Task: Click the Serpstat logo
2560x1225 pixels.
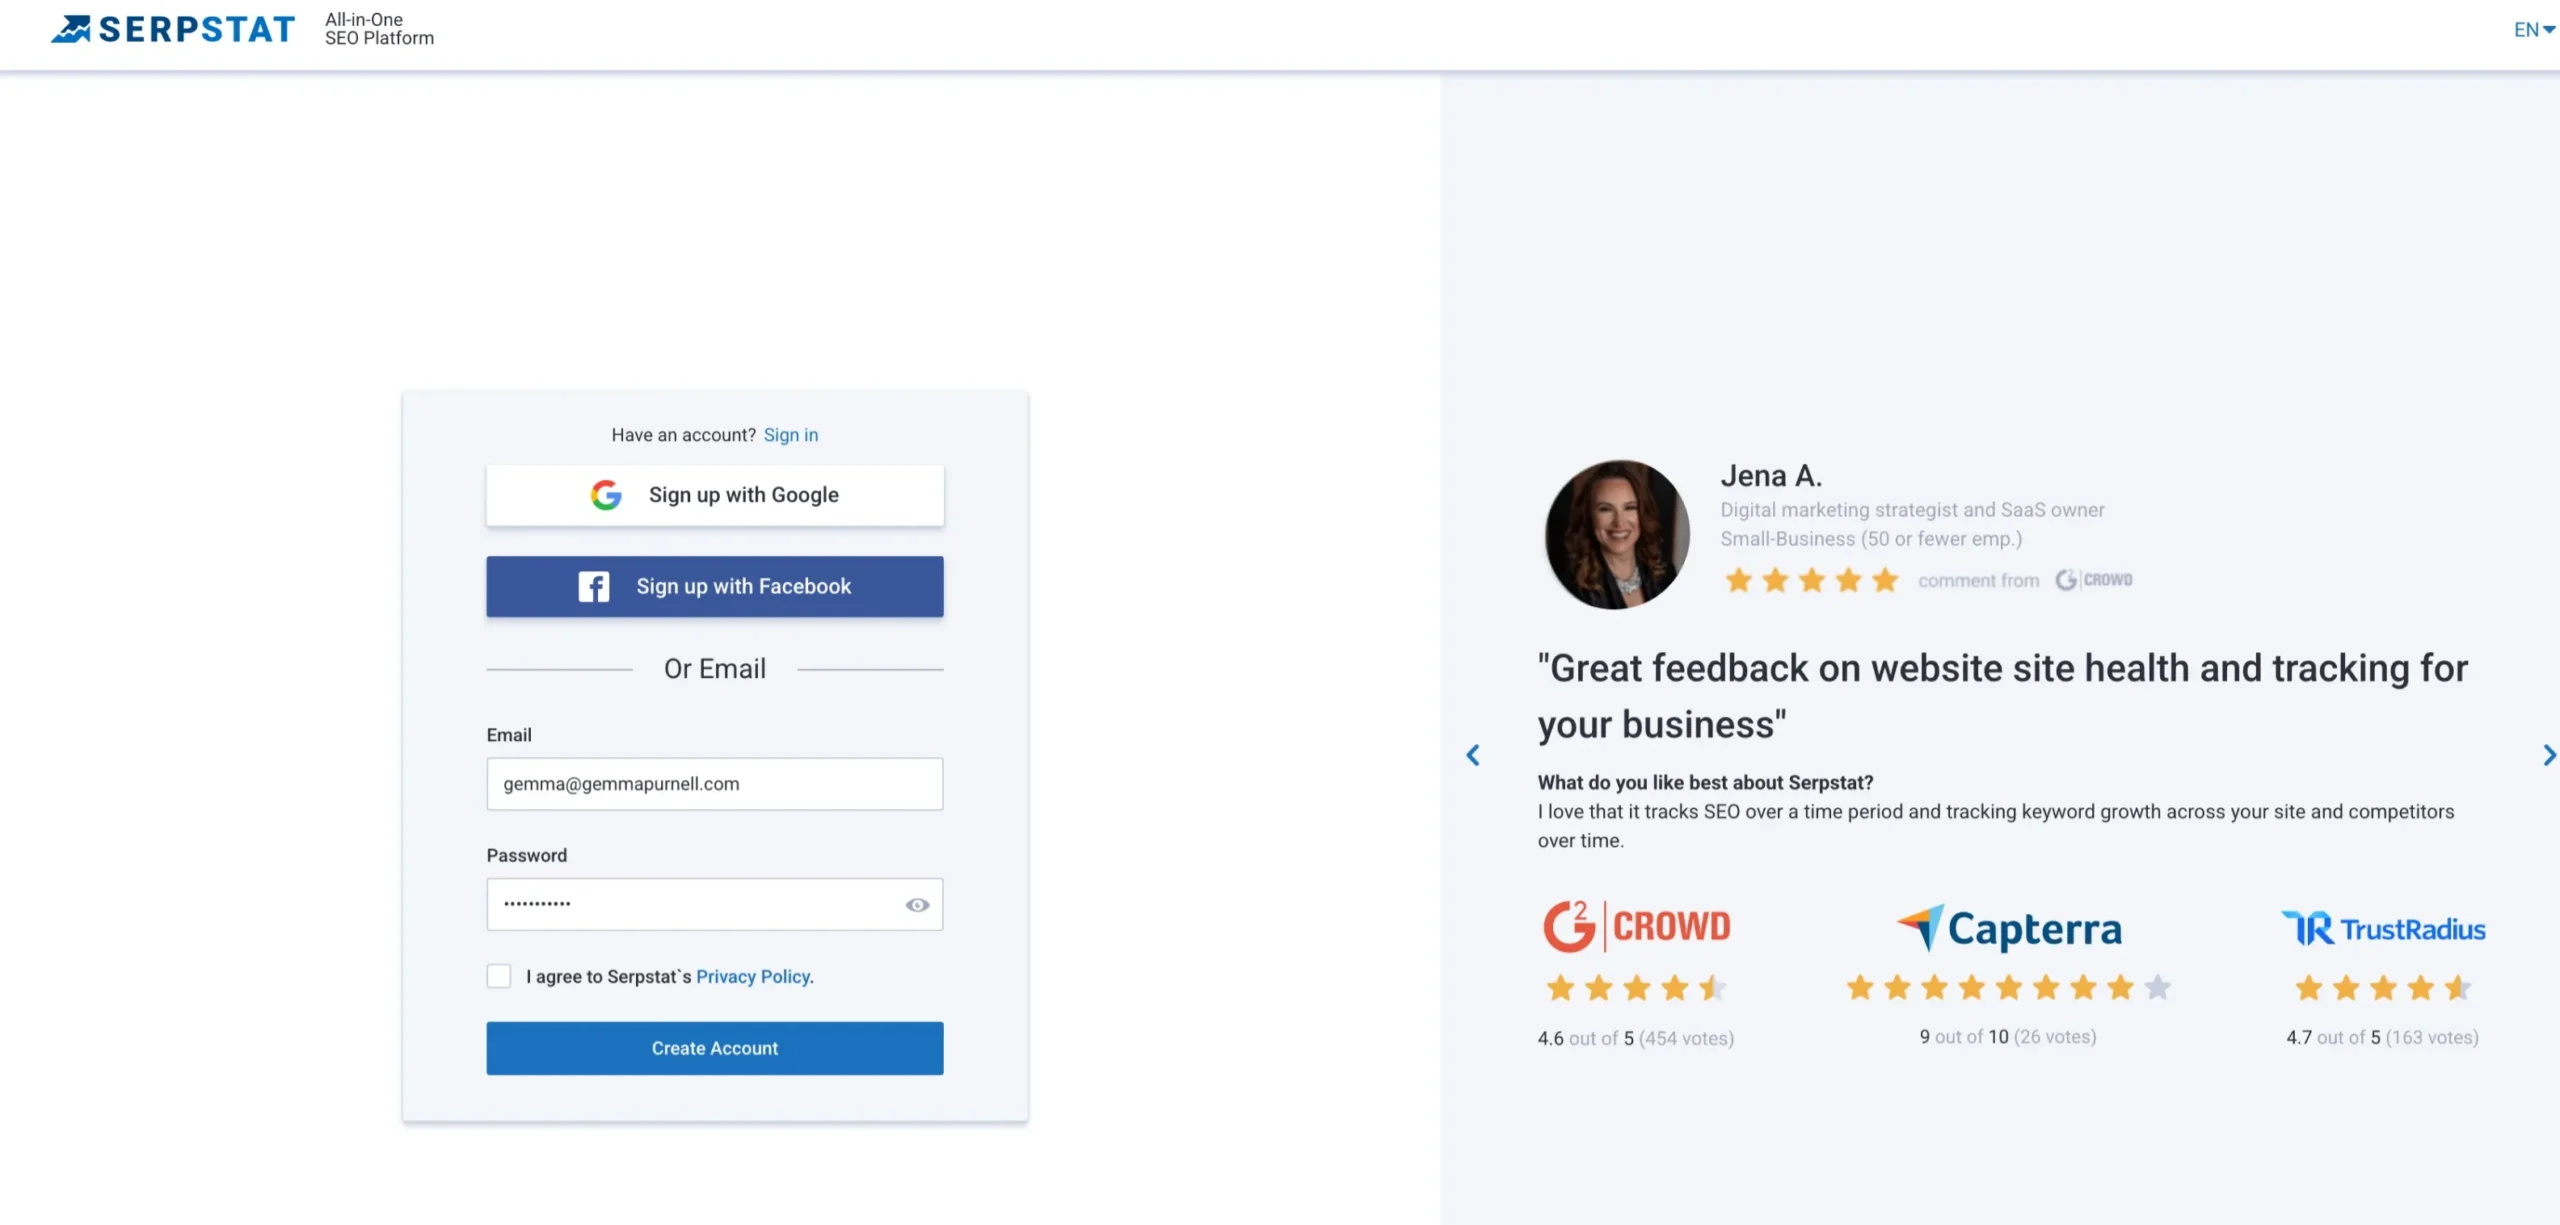Action: tap(170, 28)
